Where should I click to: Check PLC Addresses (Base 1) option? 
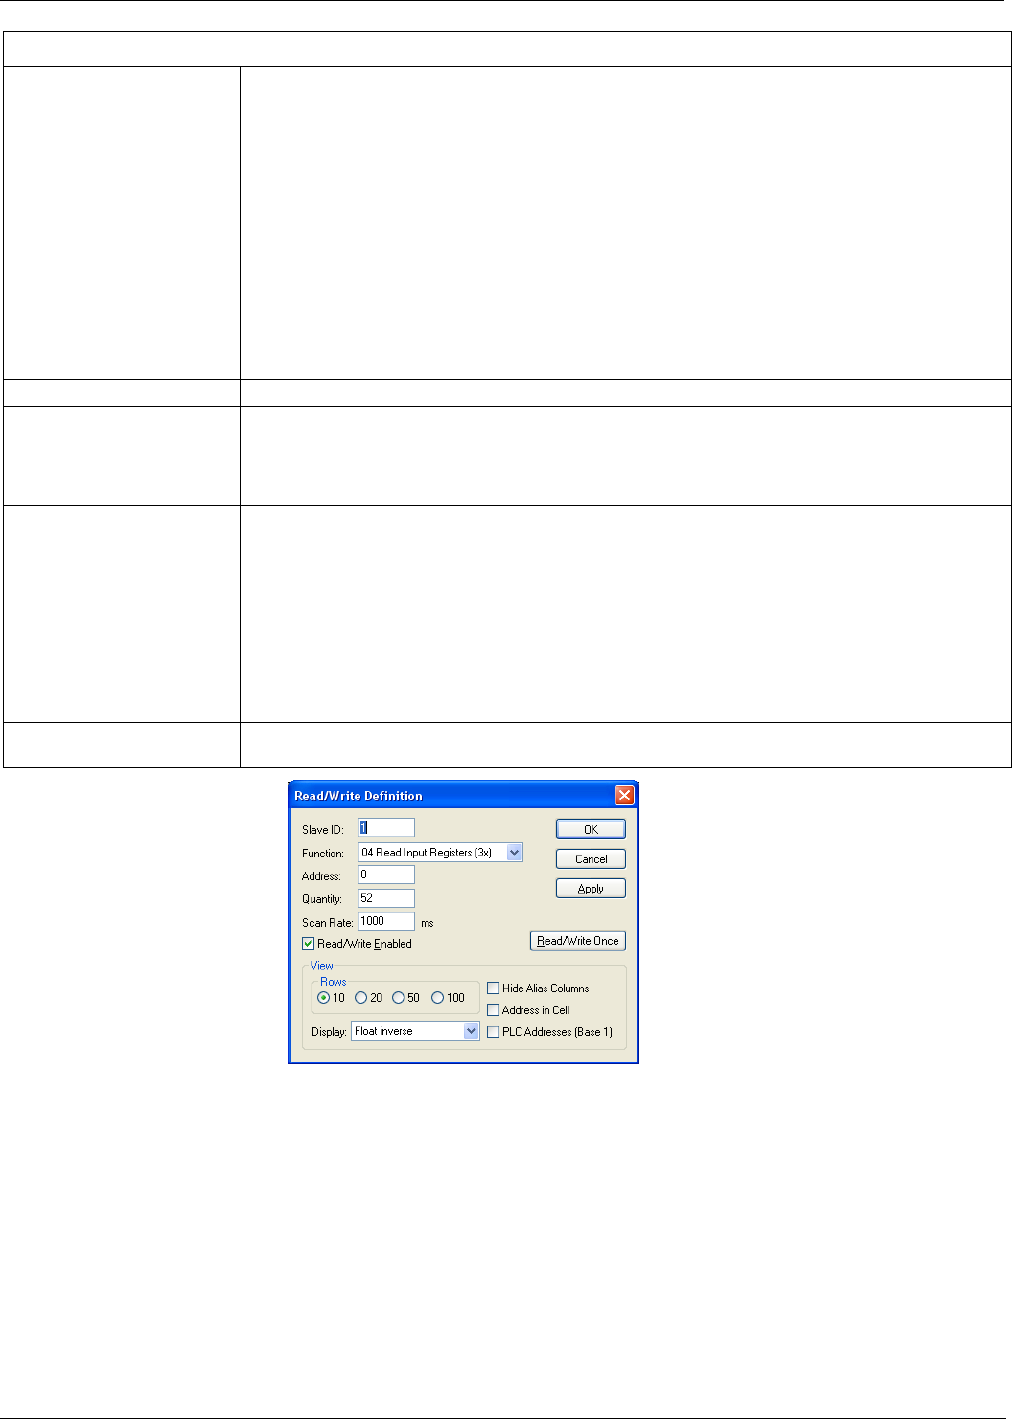[493, 1032]
